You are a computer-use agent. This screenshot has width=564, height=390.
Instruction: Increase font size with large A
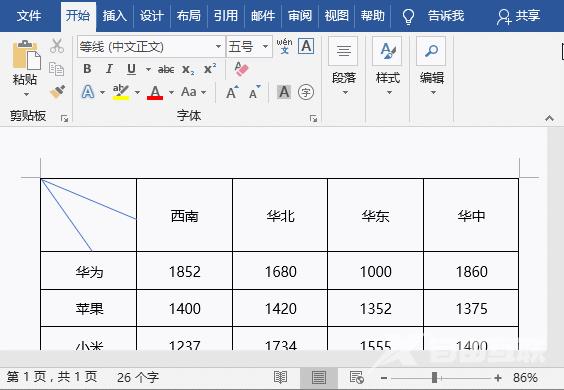click(x=232, y=92)
